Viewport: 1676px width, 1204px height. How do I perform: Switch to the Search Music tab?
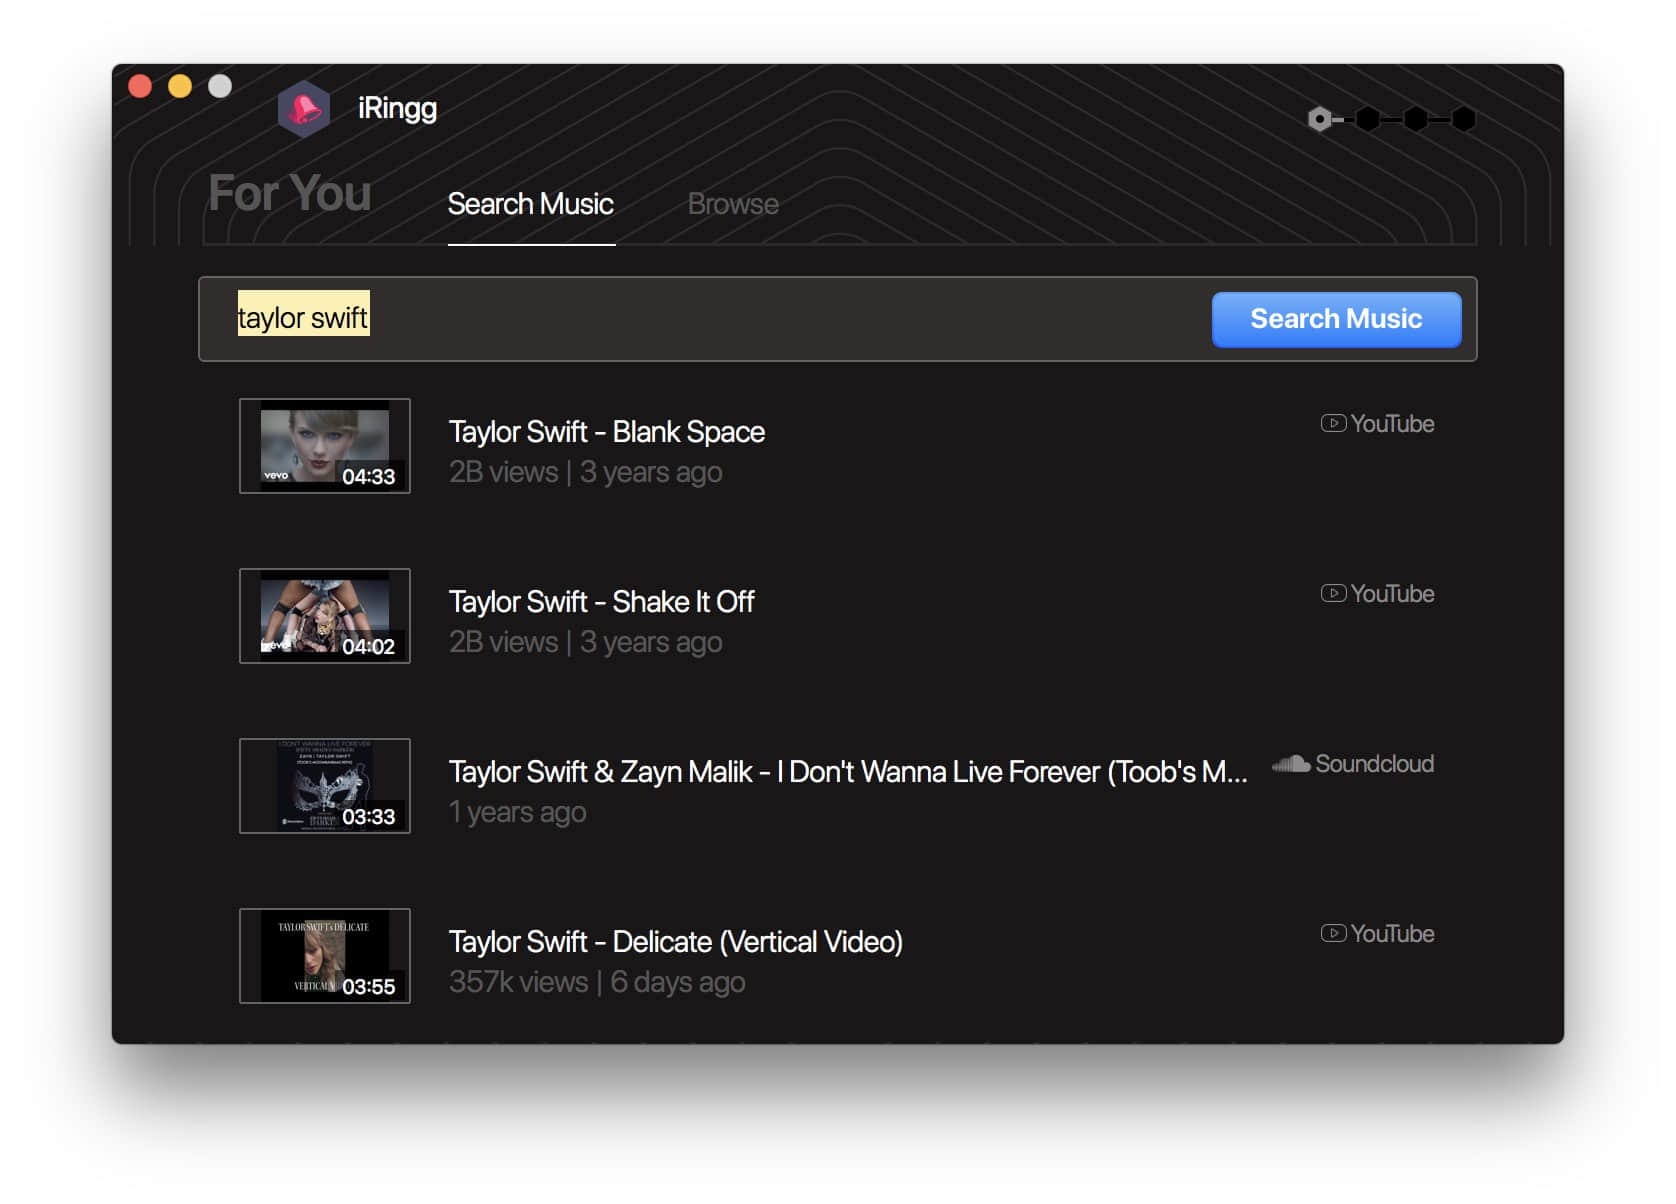[531, 204]
